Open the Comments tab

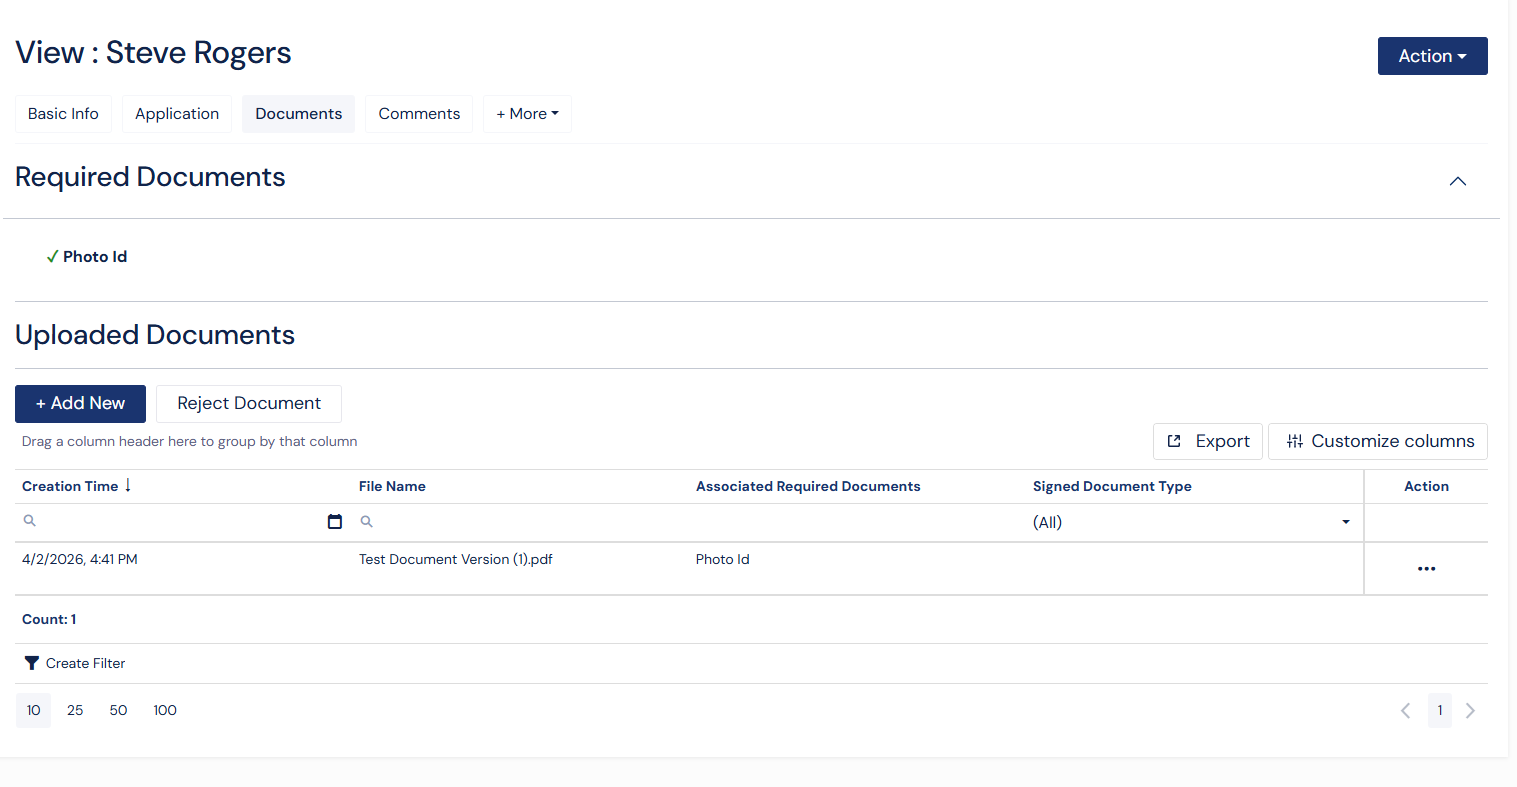[419, 114]
